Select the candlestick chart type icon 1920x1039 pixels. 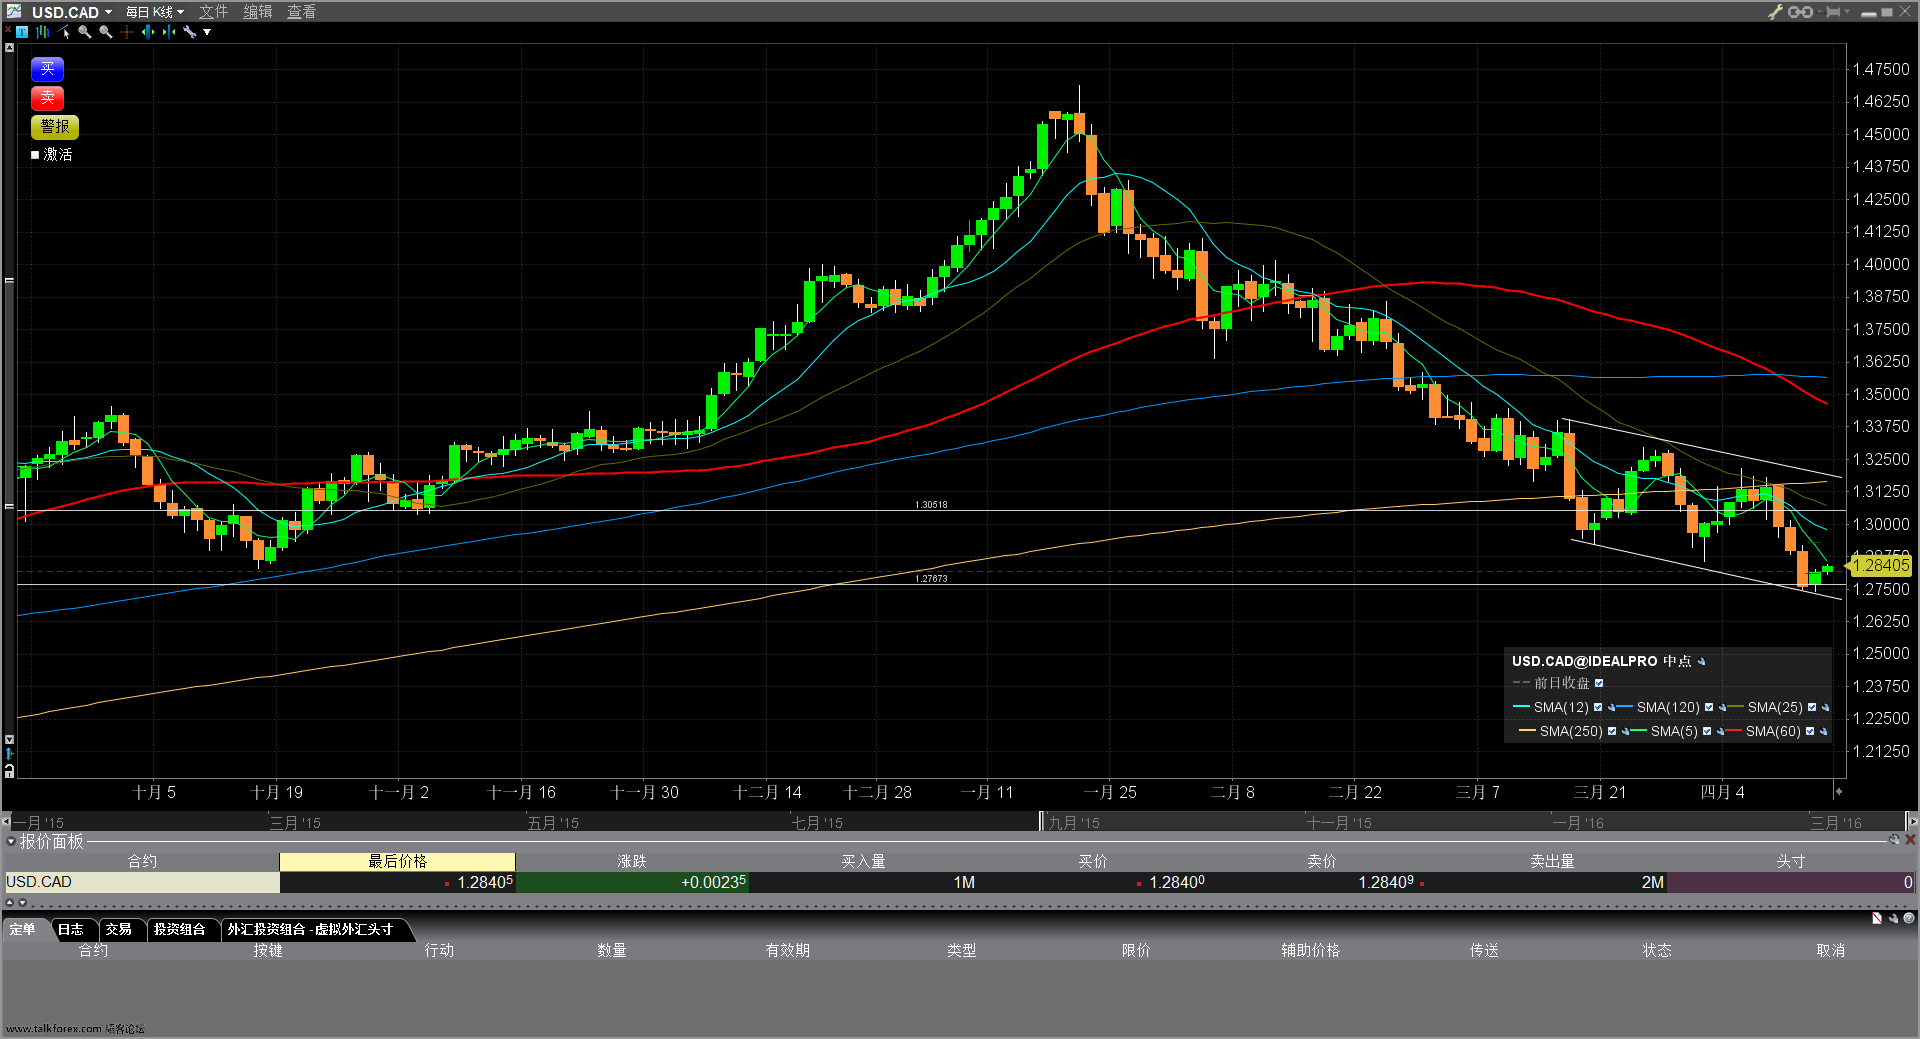tap(43, 32)
